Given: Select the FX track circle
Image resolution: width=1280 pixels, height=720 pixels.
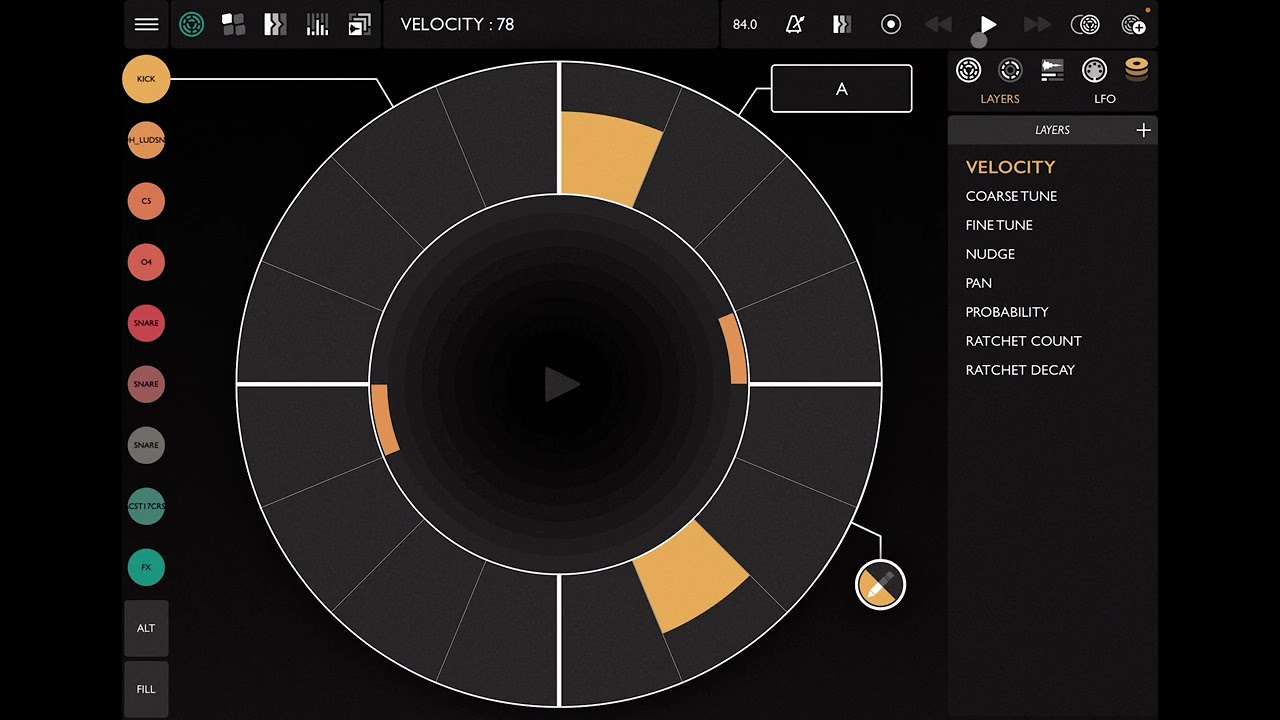Looking at the screenshot, I should pos(146,567).
